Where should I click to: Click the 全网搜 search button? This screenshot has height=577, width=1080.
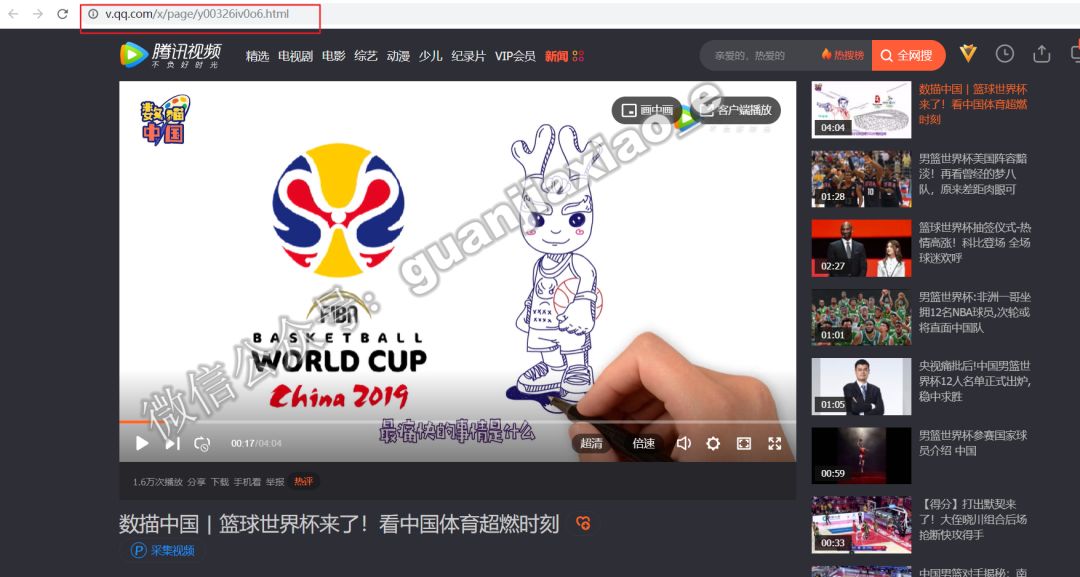point(910,55)
